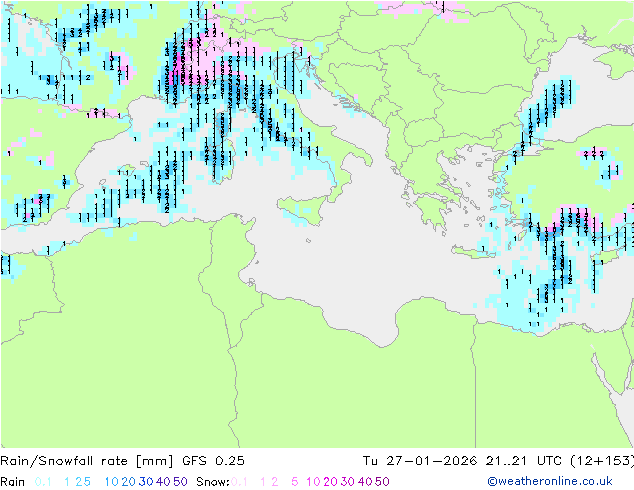The height and width of the screenshot is (490, 634).
Task: Click the 'Rain' legend label
Action: [13, 482]
